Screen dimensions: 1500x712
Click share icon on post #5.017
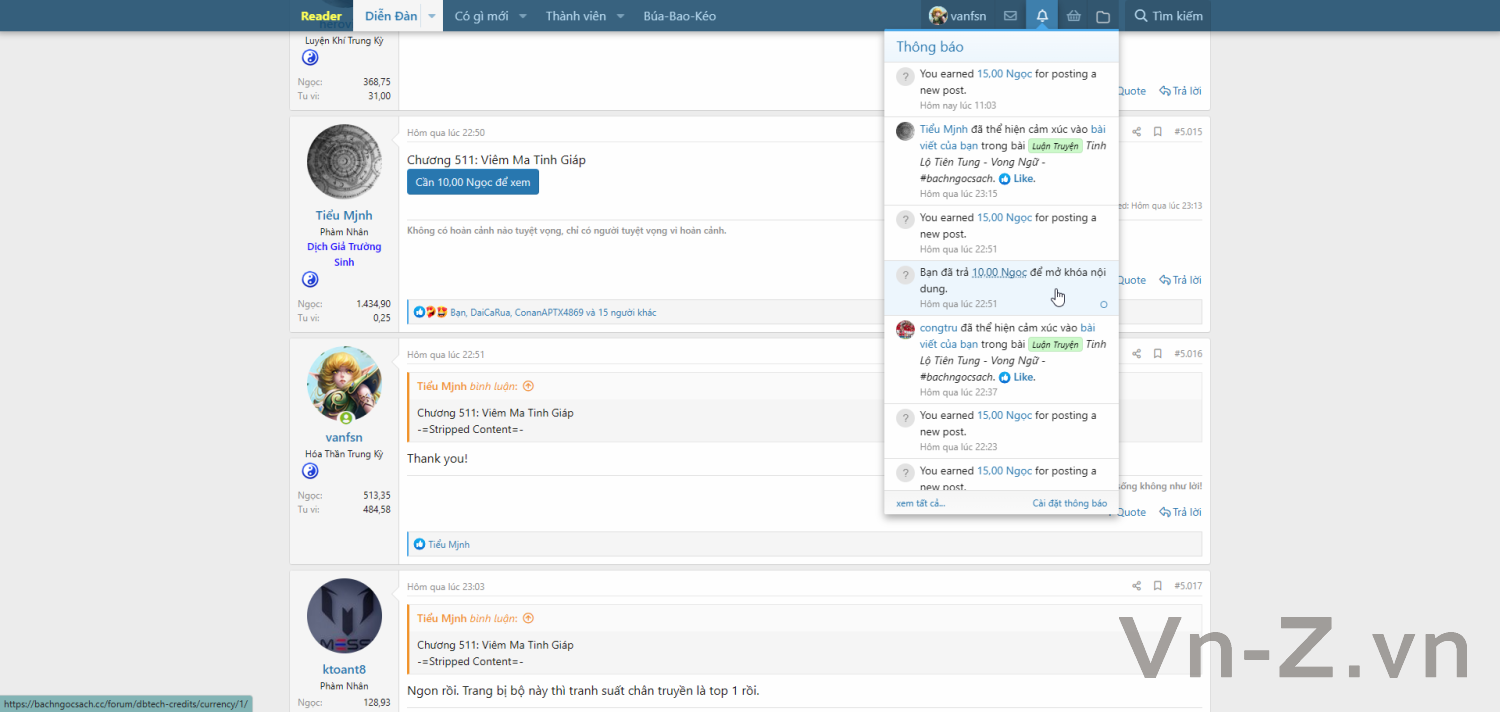[x=1136, y=586]
